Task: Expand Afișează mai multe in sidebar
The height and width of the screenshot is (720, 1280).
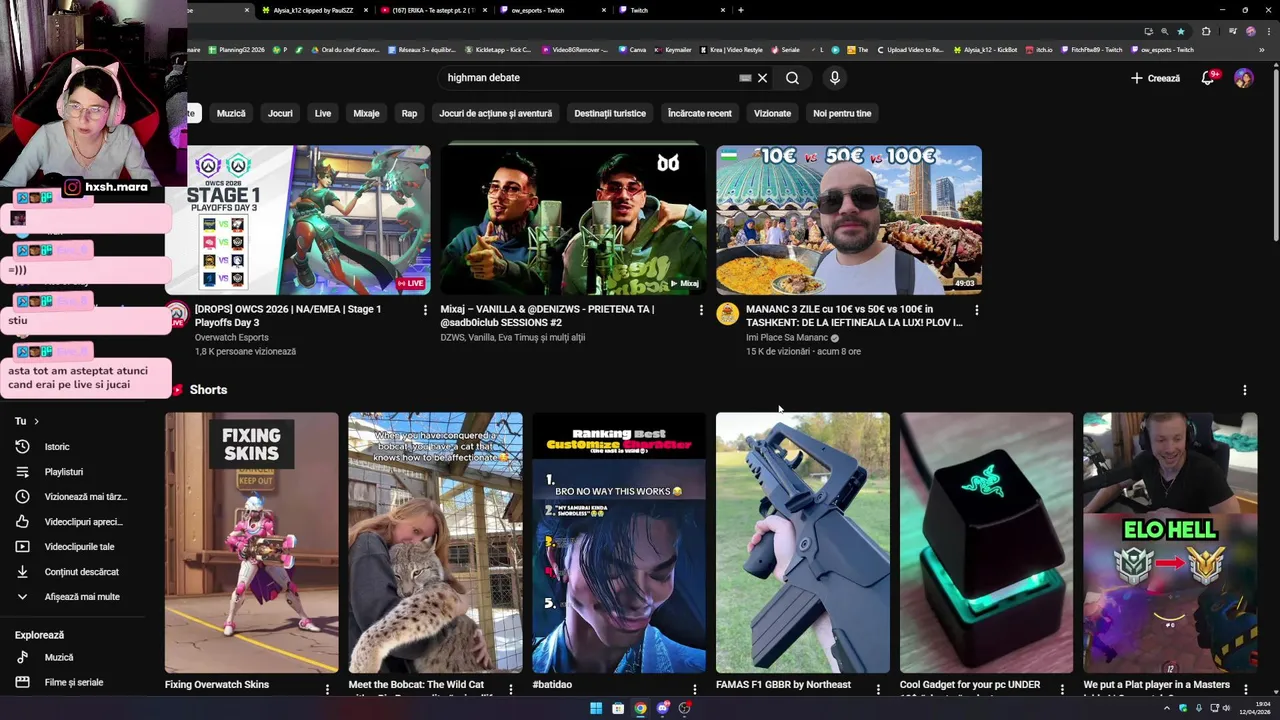Action: (x=80, y=597)
